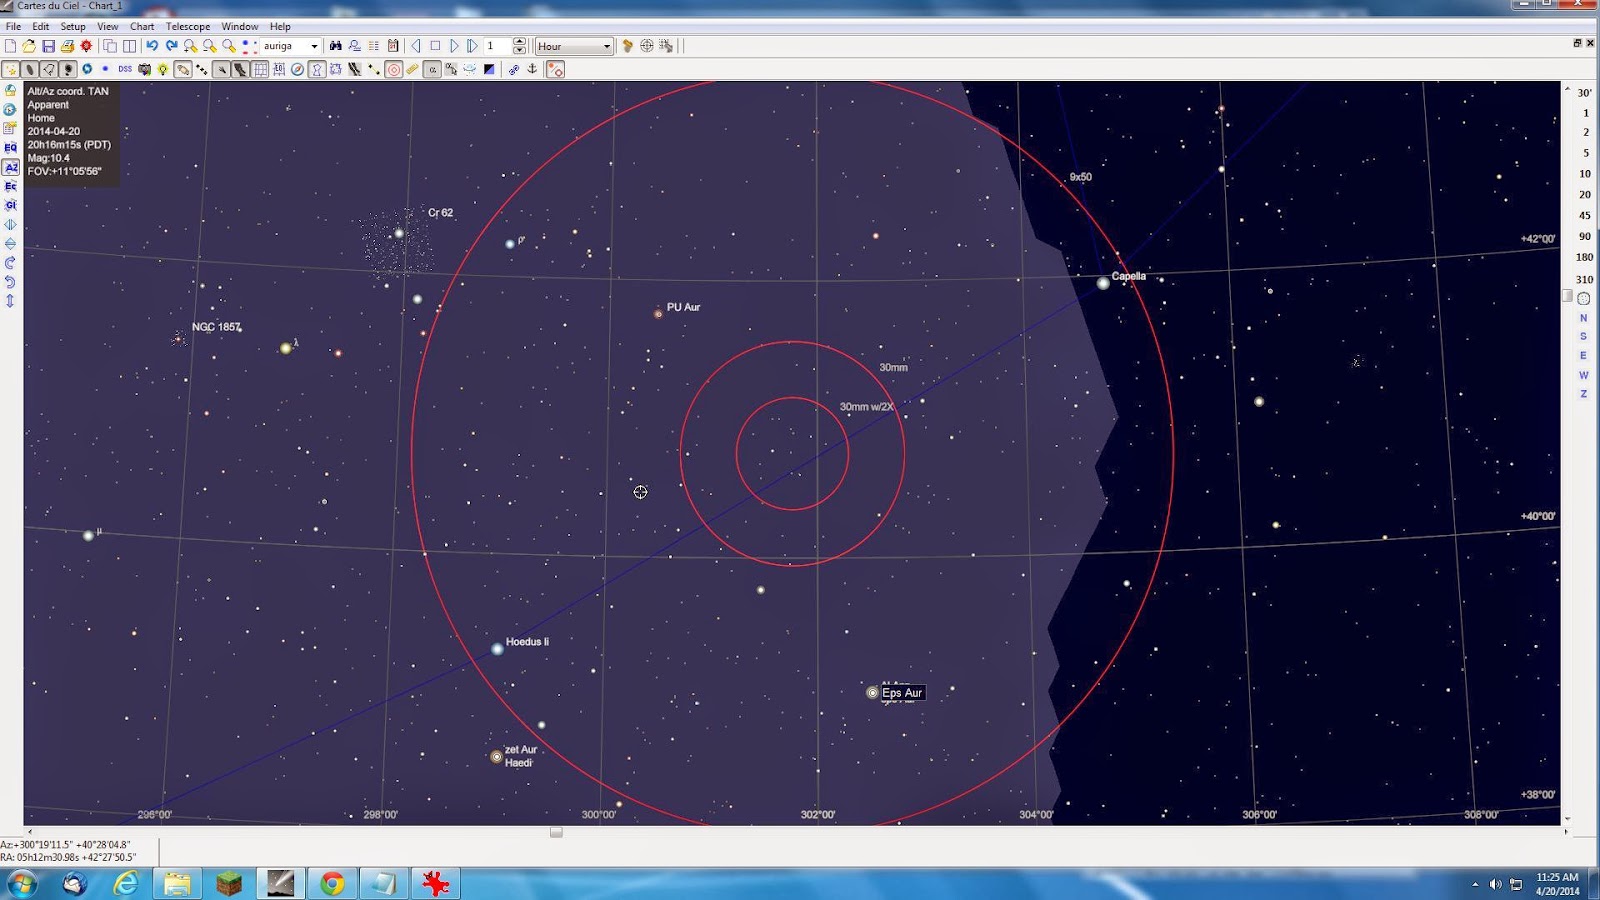Switch to ecliptic coordinates Ec icon
The width and height of the screenshot is (1600, 900).
10,186
